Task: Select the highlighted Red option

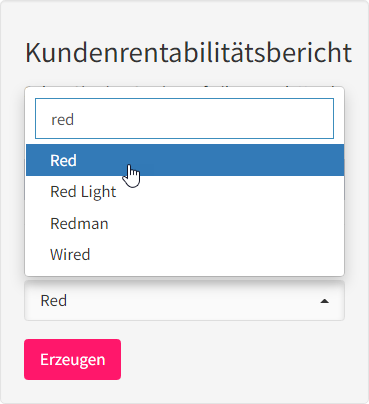Action: pyautogui.click(x=185, y=160)
